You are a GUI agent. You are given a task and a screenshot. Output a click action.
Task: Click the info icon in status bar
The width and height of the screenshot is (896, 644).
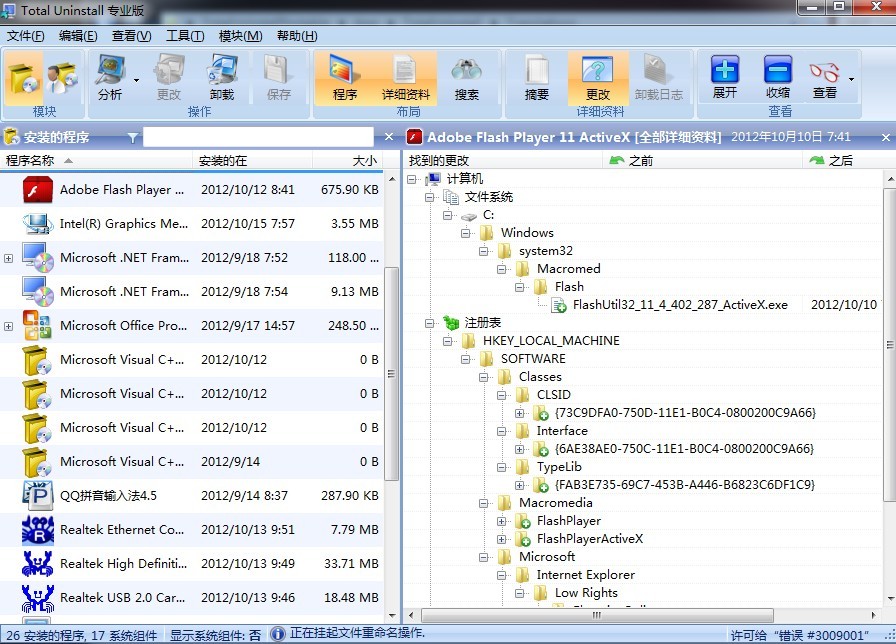pos(277,634)
